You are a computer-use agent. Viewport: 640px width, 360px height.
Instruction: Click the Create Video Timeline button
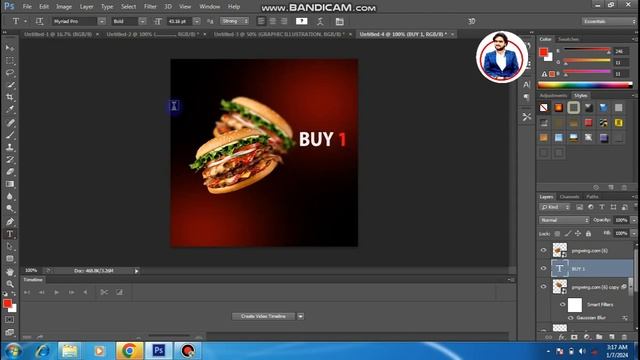[263, 316]
